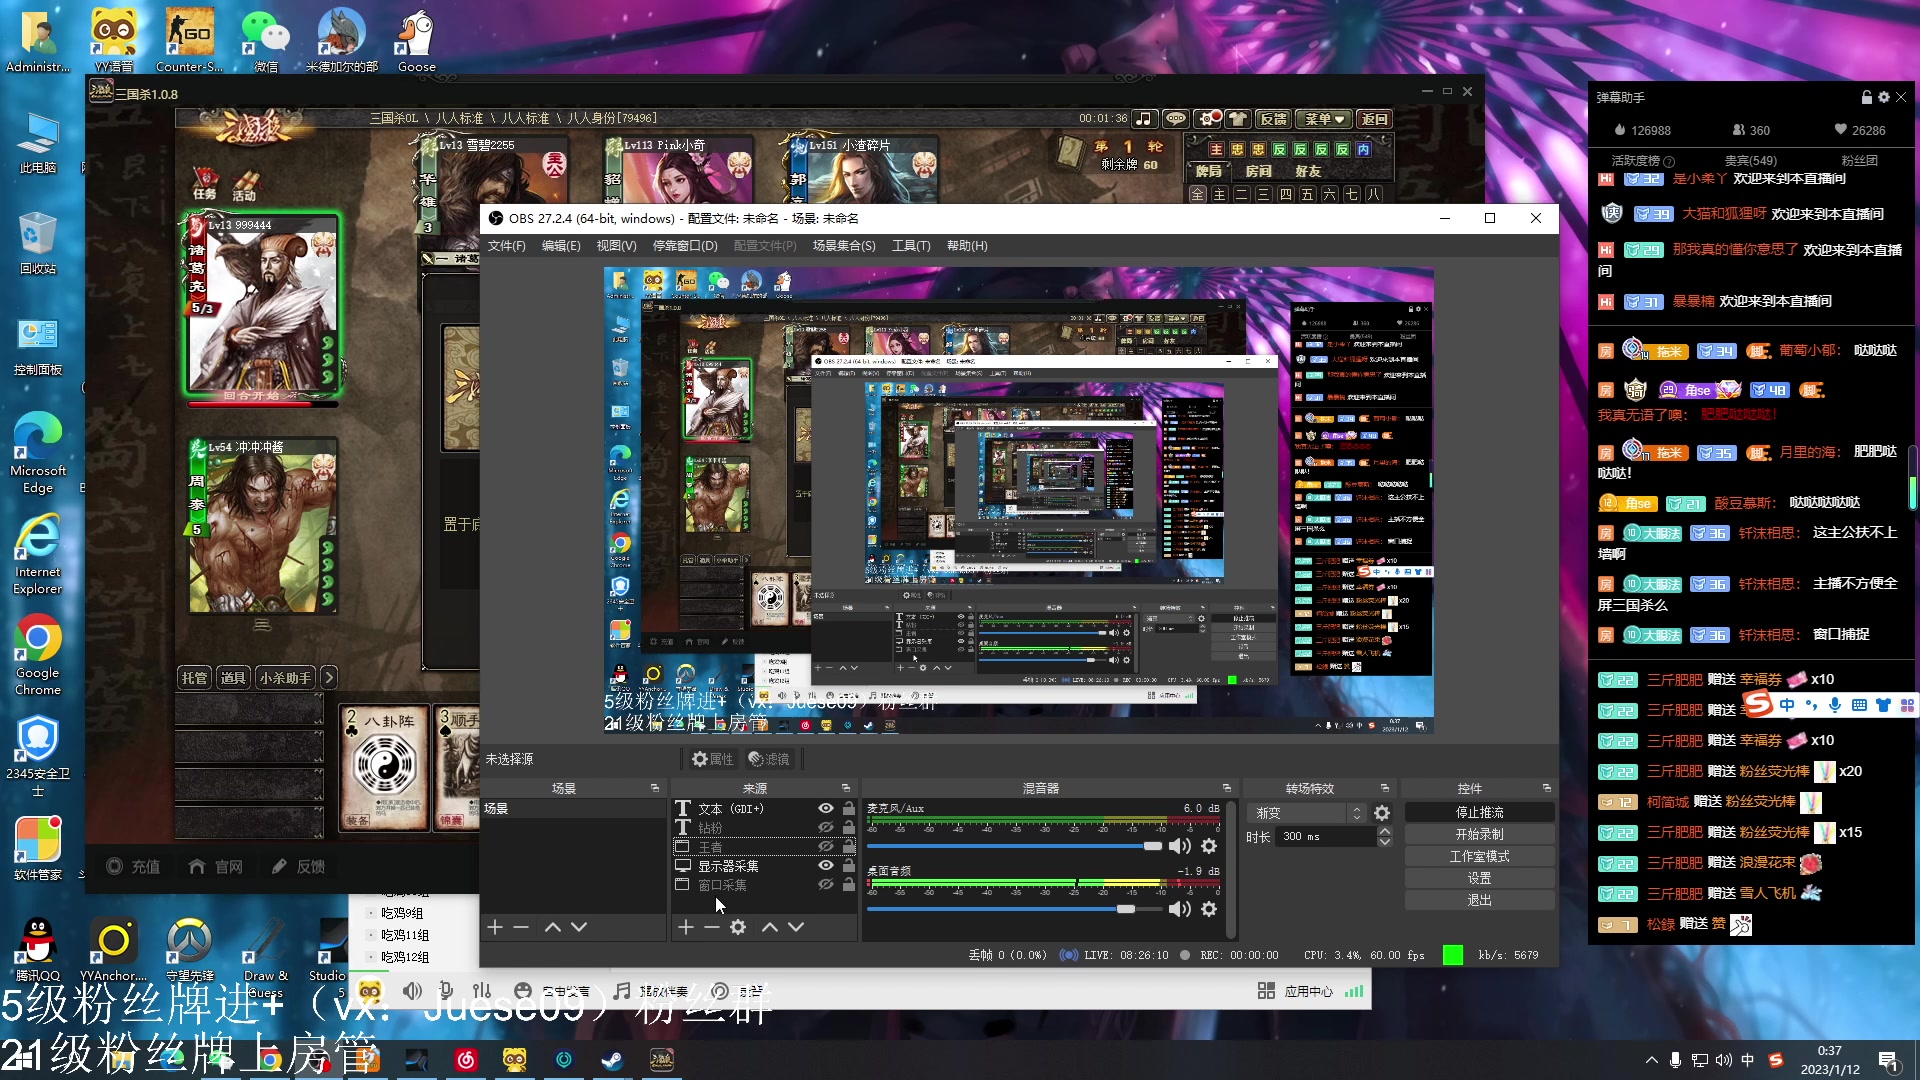This screenshot has width=1920, height=1080.
Task: Open 任务 icon in the game
Action: click(205, 183)
